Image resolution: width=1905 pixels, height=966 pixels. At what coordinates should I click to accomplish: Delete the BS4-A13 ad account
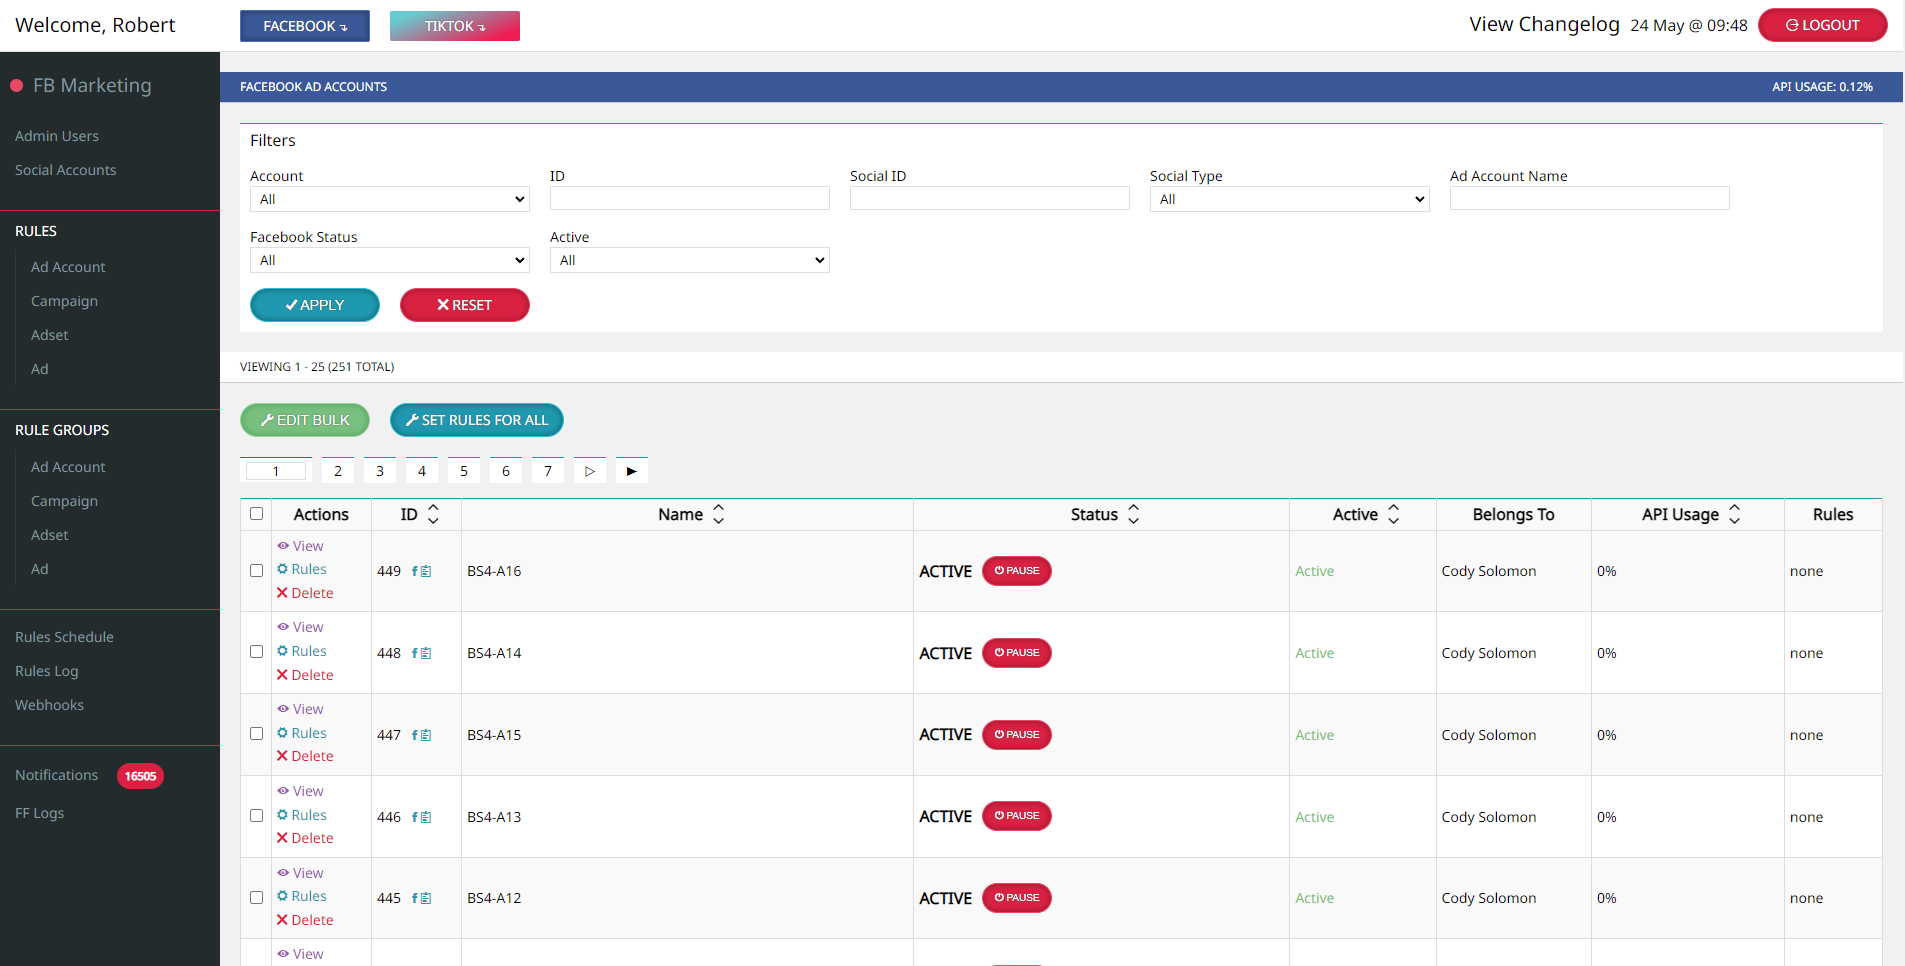tap(311, 838)
